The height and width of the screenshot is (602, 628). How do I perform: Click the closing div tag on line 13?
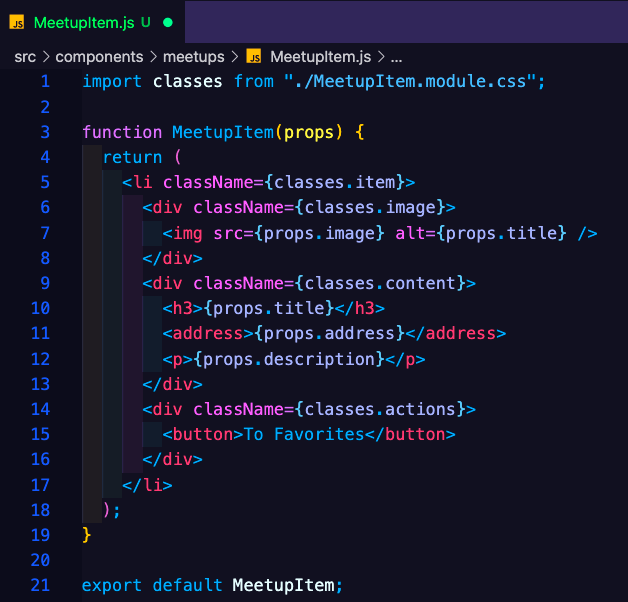coord(173,384)
